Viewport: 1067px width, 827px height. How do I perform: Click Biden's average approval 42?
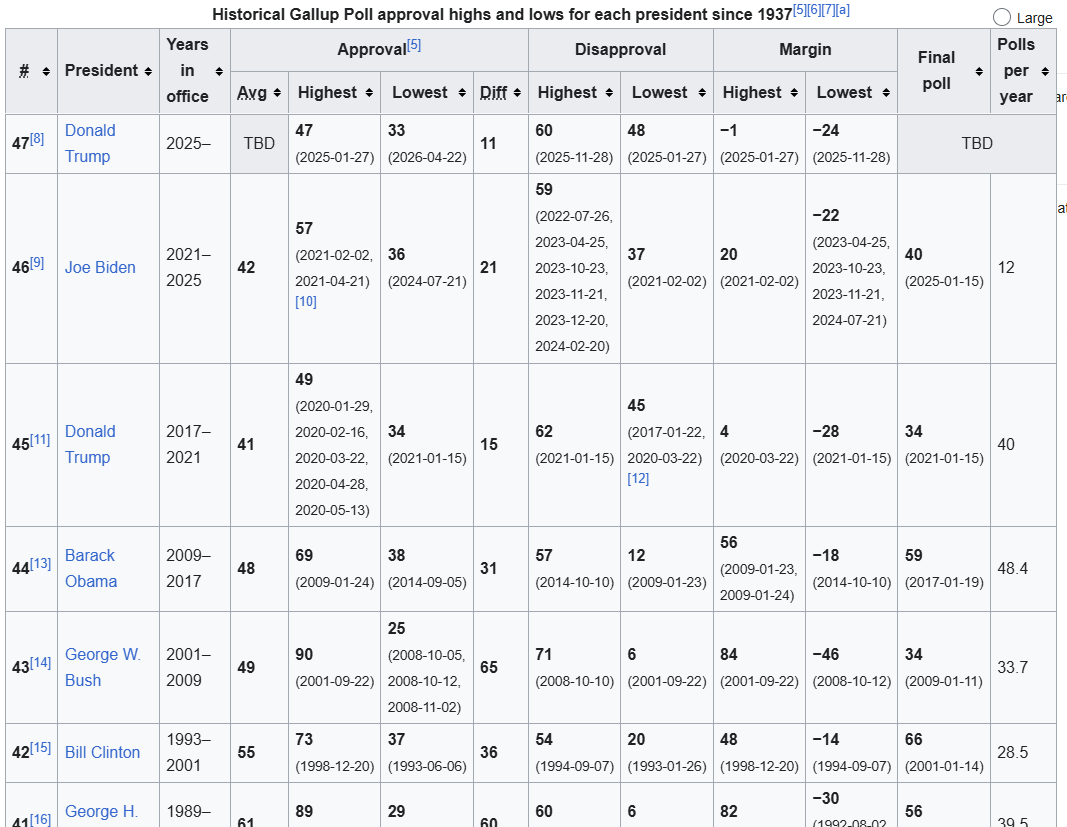coord(246,267)
